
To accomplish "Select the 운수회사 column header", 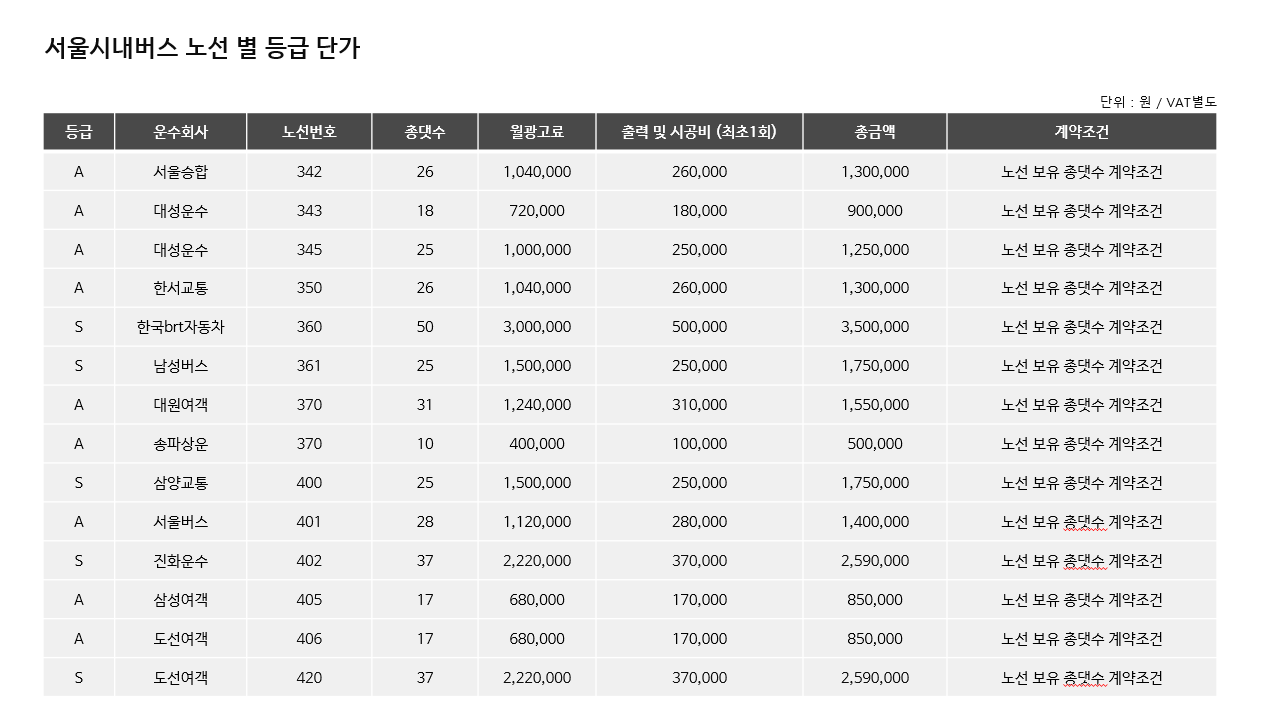I will [181, 132].
